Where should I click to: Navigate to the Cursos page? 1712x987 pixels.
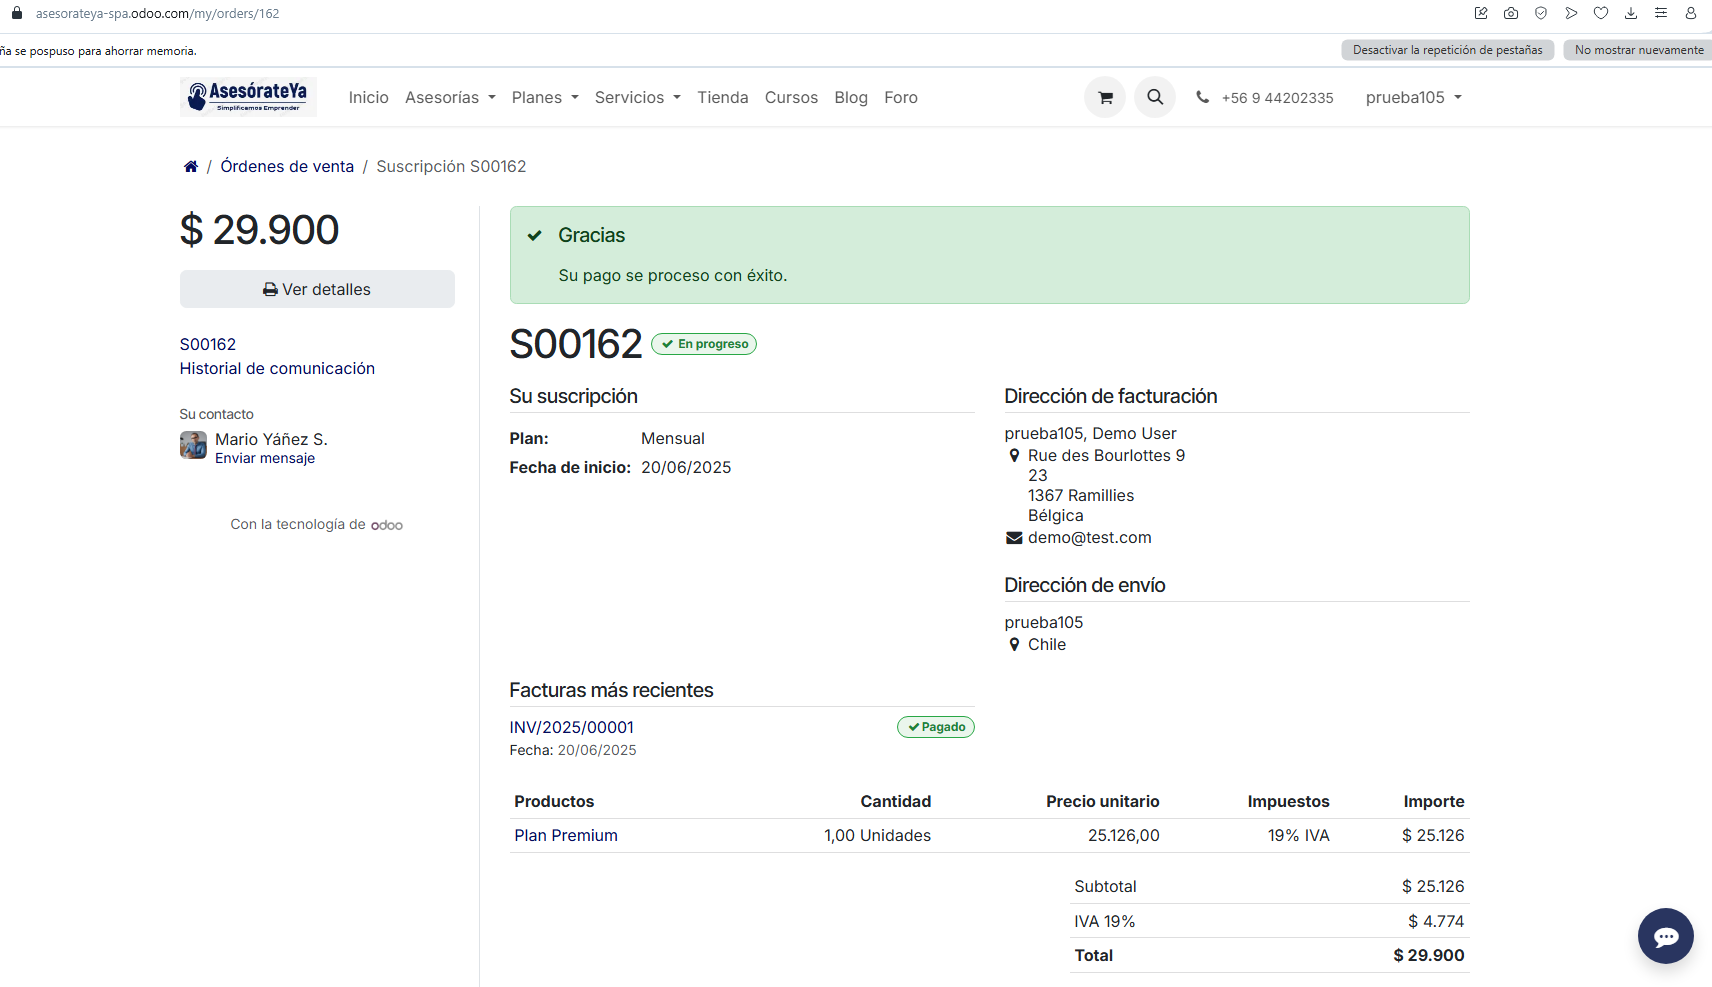[x=791, y=98]
